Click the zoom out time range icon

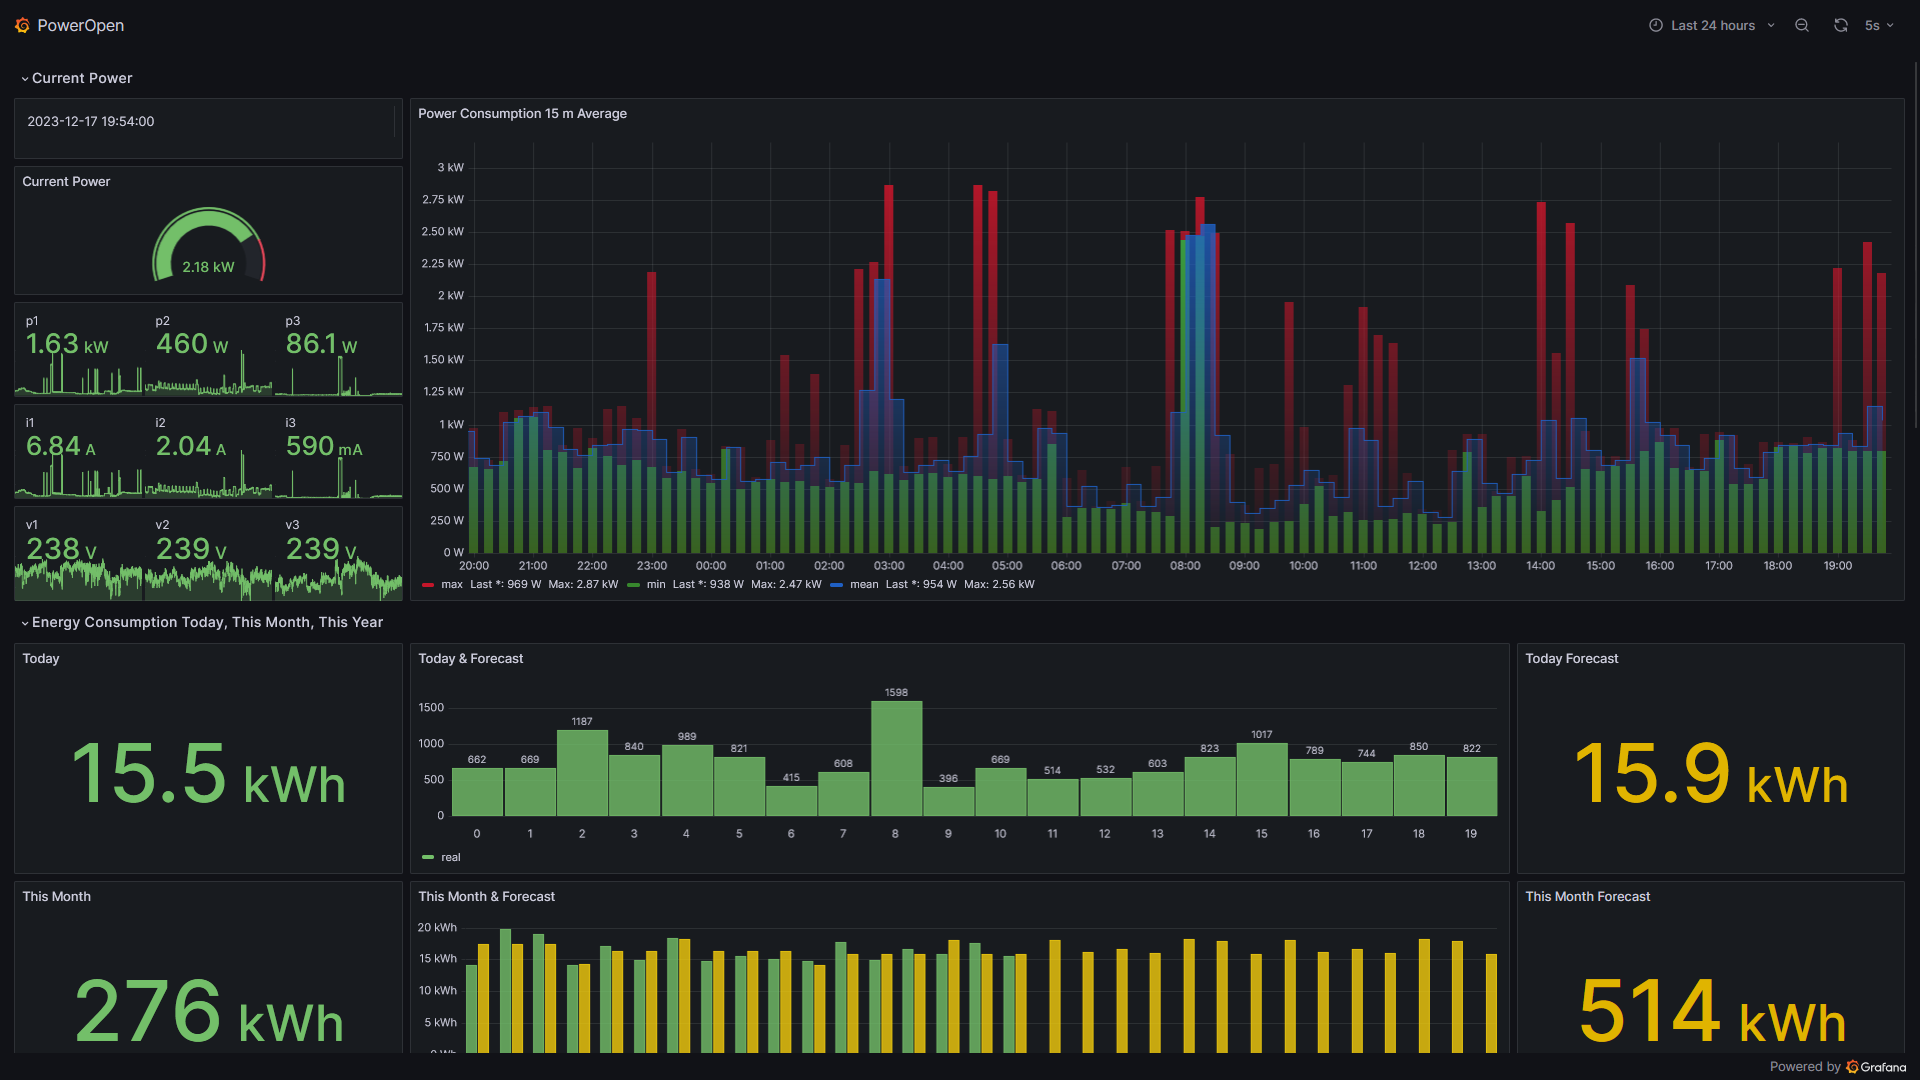(1802, 26)
